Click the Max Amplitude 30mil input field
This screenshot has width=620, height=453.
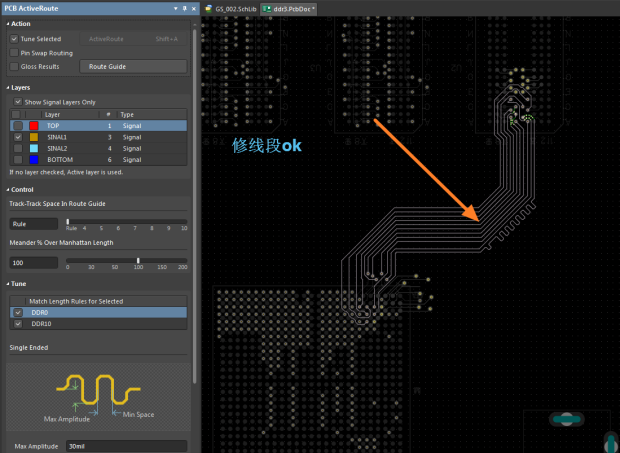(x=126, y=446)
